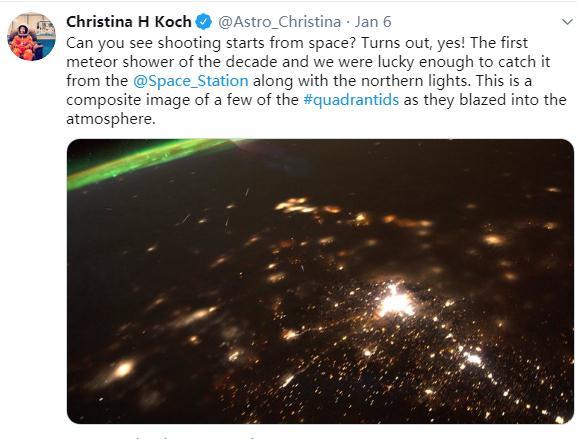Click the words "as they blazed into the"
The width and height of the screenshot is (577, 439).
coord(485,100)
